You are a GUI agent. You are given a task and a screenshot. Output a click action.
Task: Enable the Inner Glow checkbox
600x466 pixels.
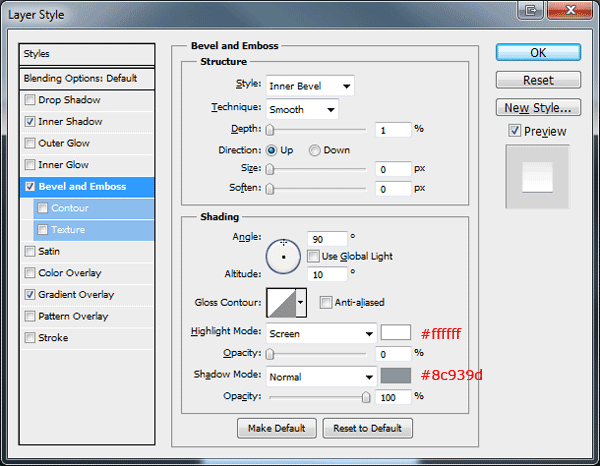tap(30, 165)
